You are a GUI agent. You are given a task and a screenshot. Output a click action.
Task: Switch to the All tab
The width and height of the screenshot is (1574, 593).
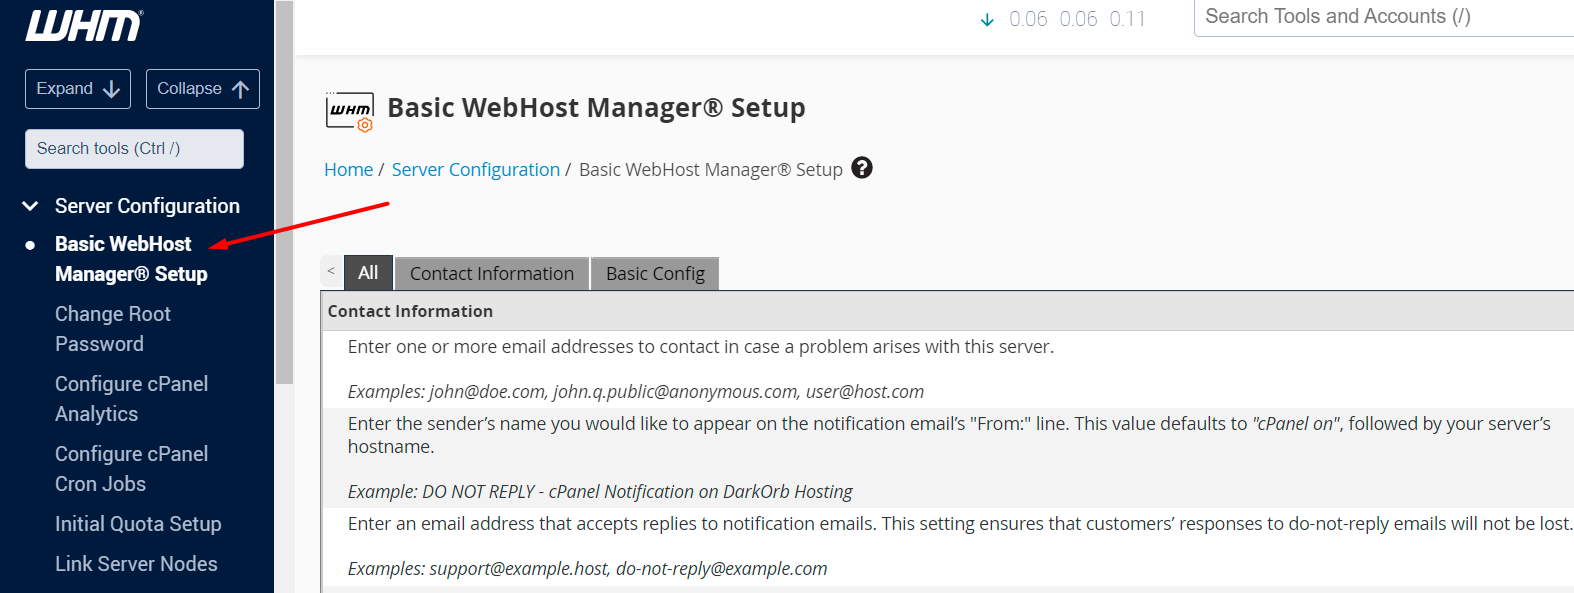coord(368,272)
